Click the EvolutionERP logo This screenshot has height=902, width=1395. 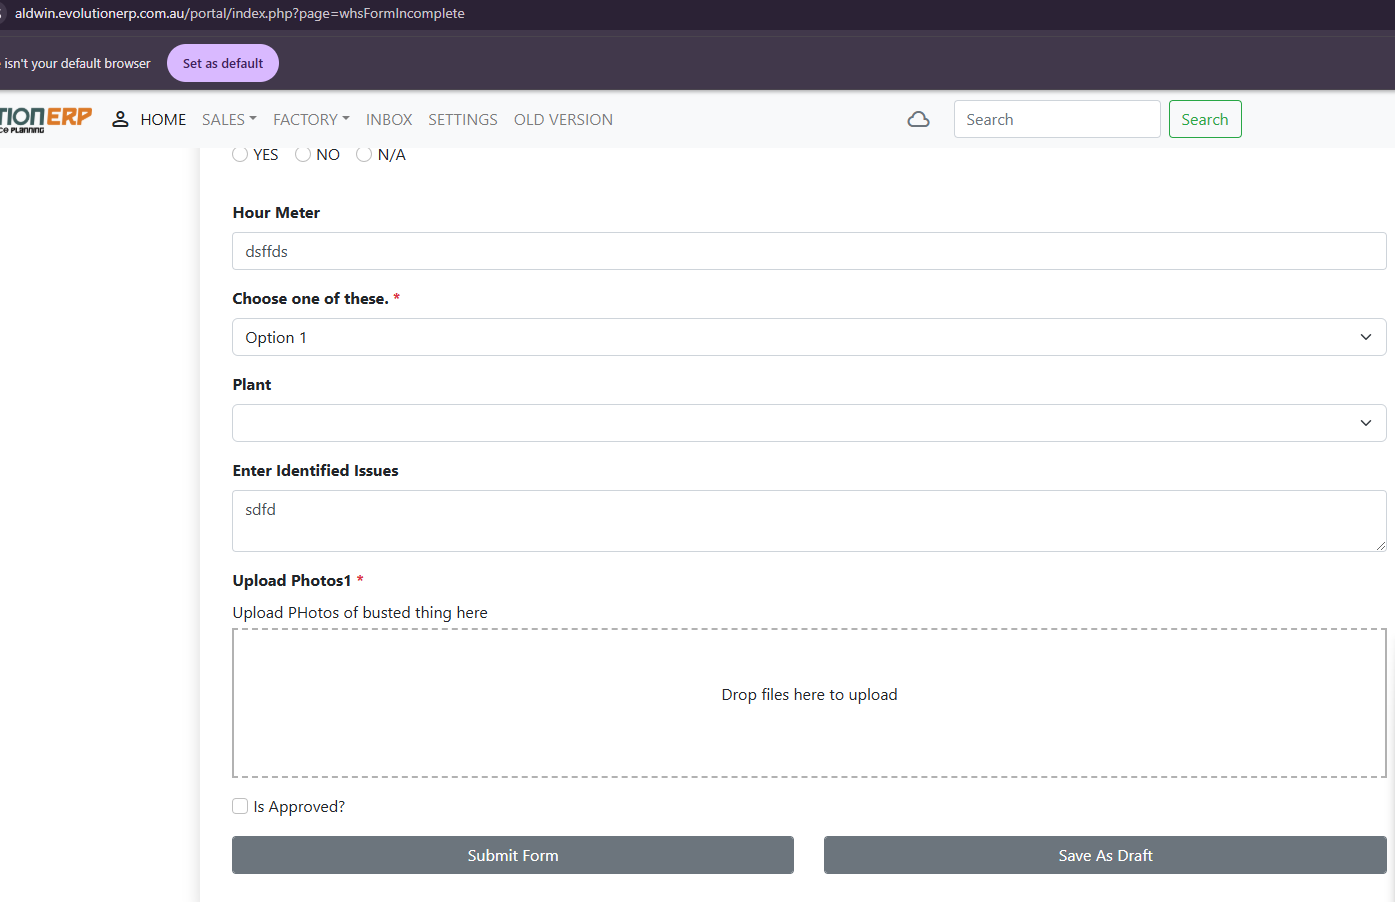(x=45, y=119)
